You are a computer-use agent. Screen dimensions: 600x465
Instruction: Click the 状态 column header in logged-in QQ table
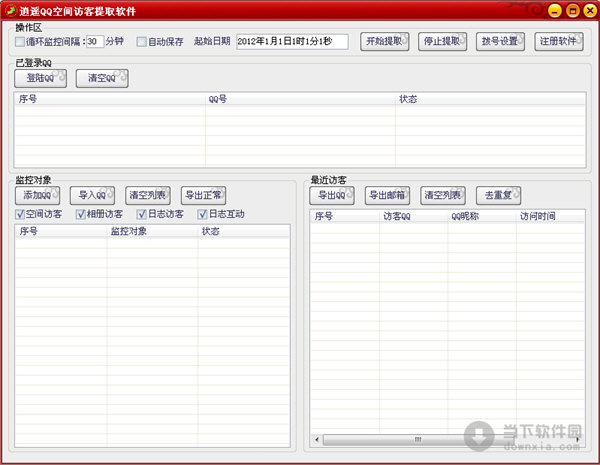click(x=491, y=99)
